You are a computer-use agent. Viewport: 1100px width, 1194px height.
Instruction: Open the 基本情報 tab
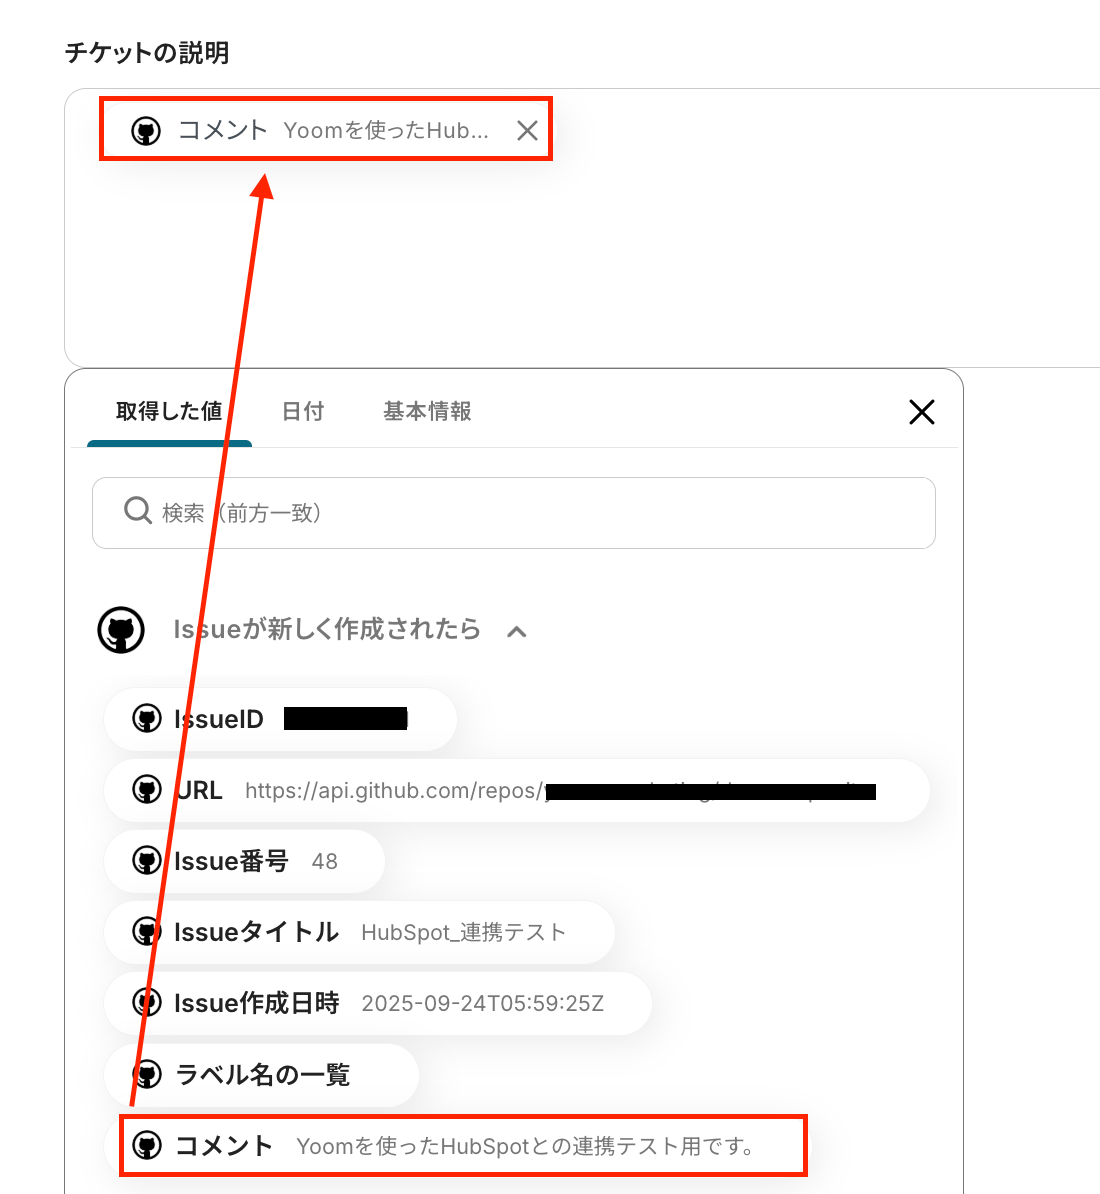click(x=427, y=411)
